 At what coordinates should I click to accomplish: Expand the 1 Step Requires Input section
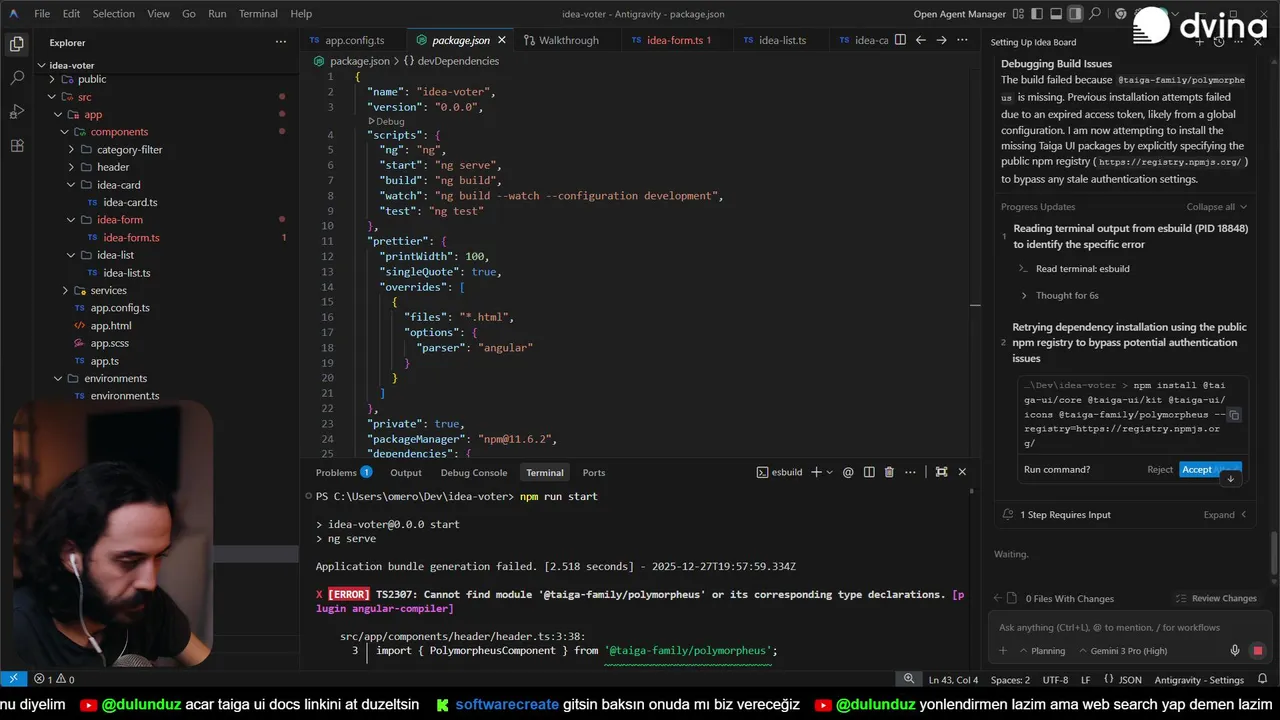click(x=1224, y=515)
